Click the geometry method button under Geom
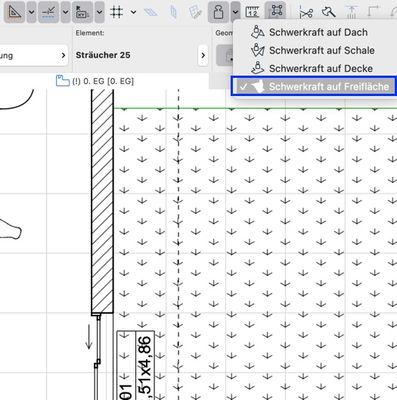The image size is (397, 400). 225,56
